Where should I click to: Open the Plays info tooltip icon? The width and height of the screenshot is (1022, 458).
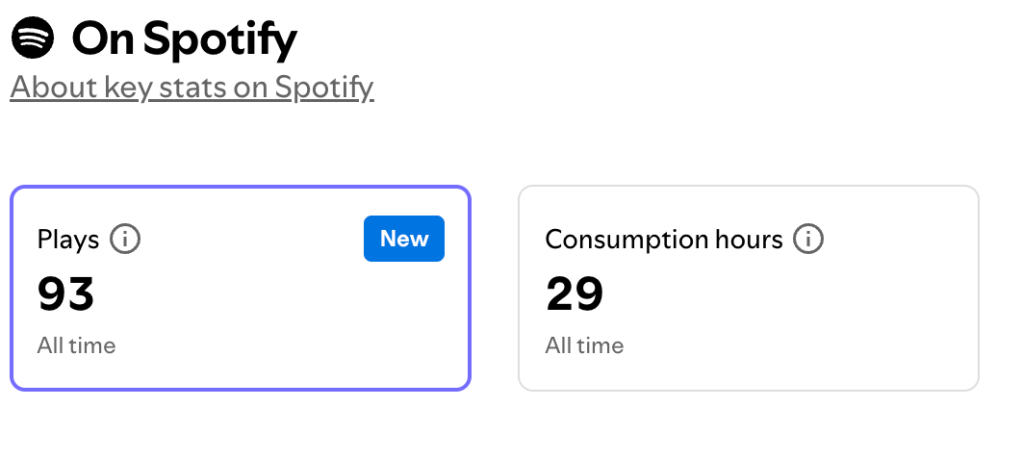pyautogui.click(x=125, y=240)
